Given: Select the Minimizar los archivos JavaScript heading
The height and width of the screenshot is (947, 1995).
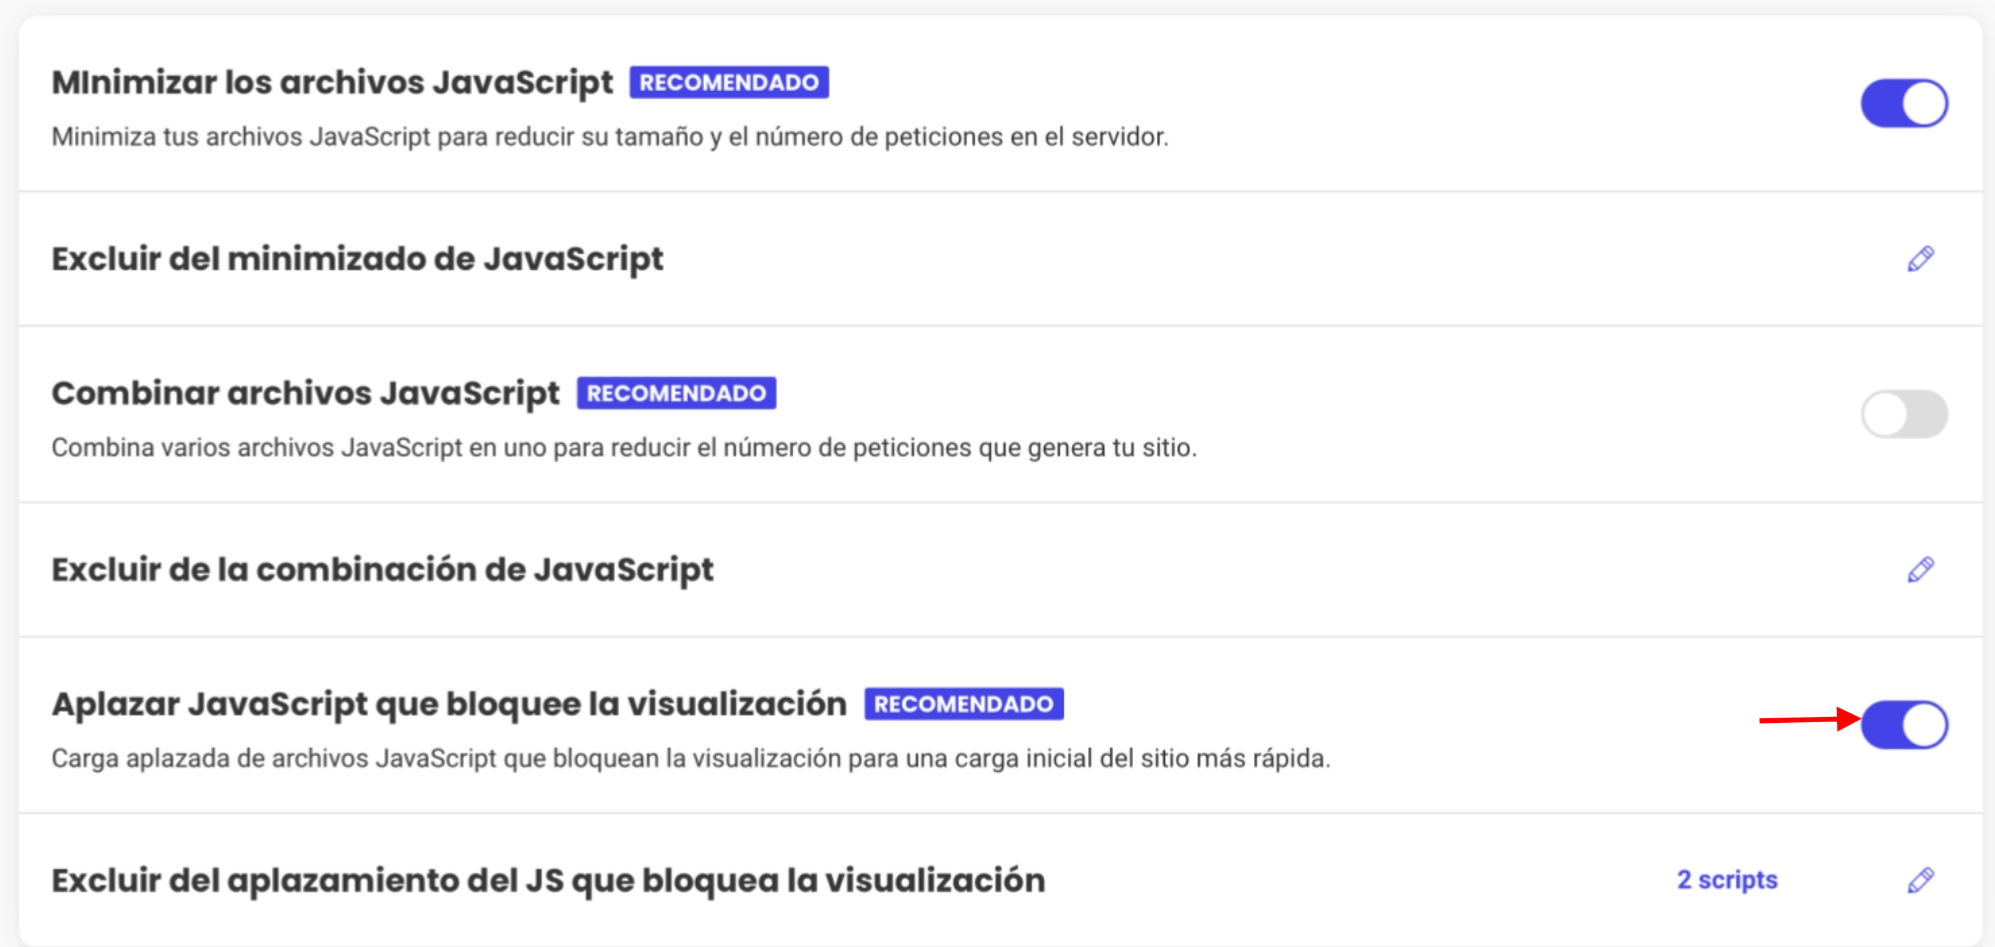Looking at the screenshot, I should point(332,82).
